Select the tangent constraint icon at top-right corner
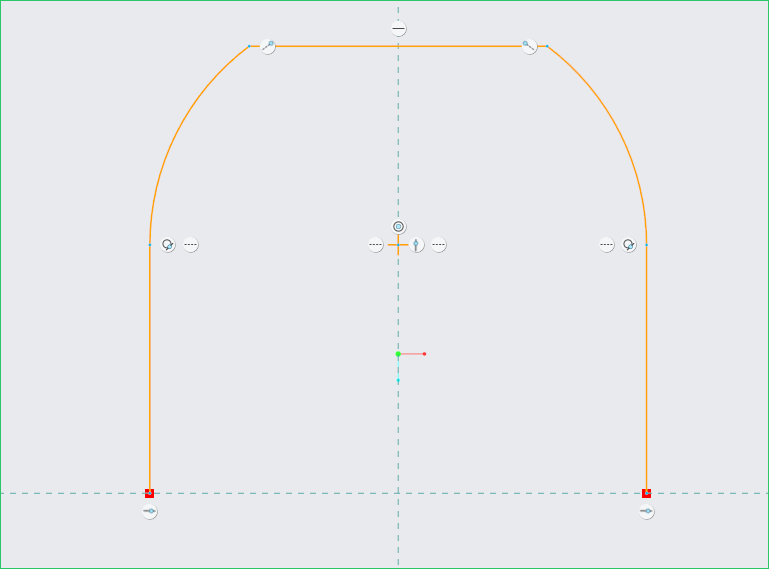Image resolution: width=769 pixels, height=569 pixels. click(529, 46)
